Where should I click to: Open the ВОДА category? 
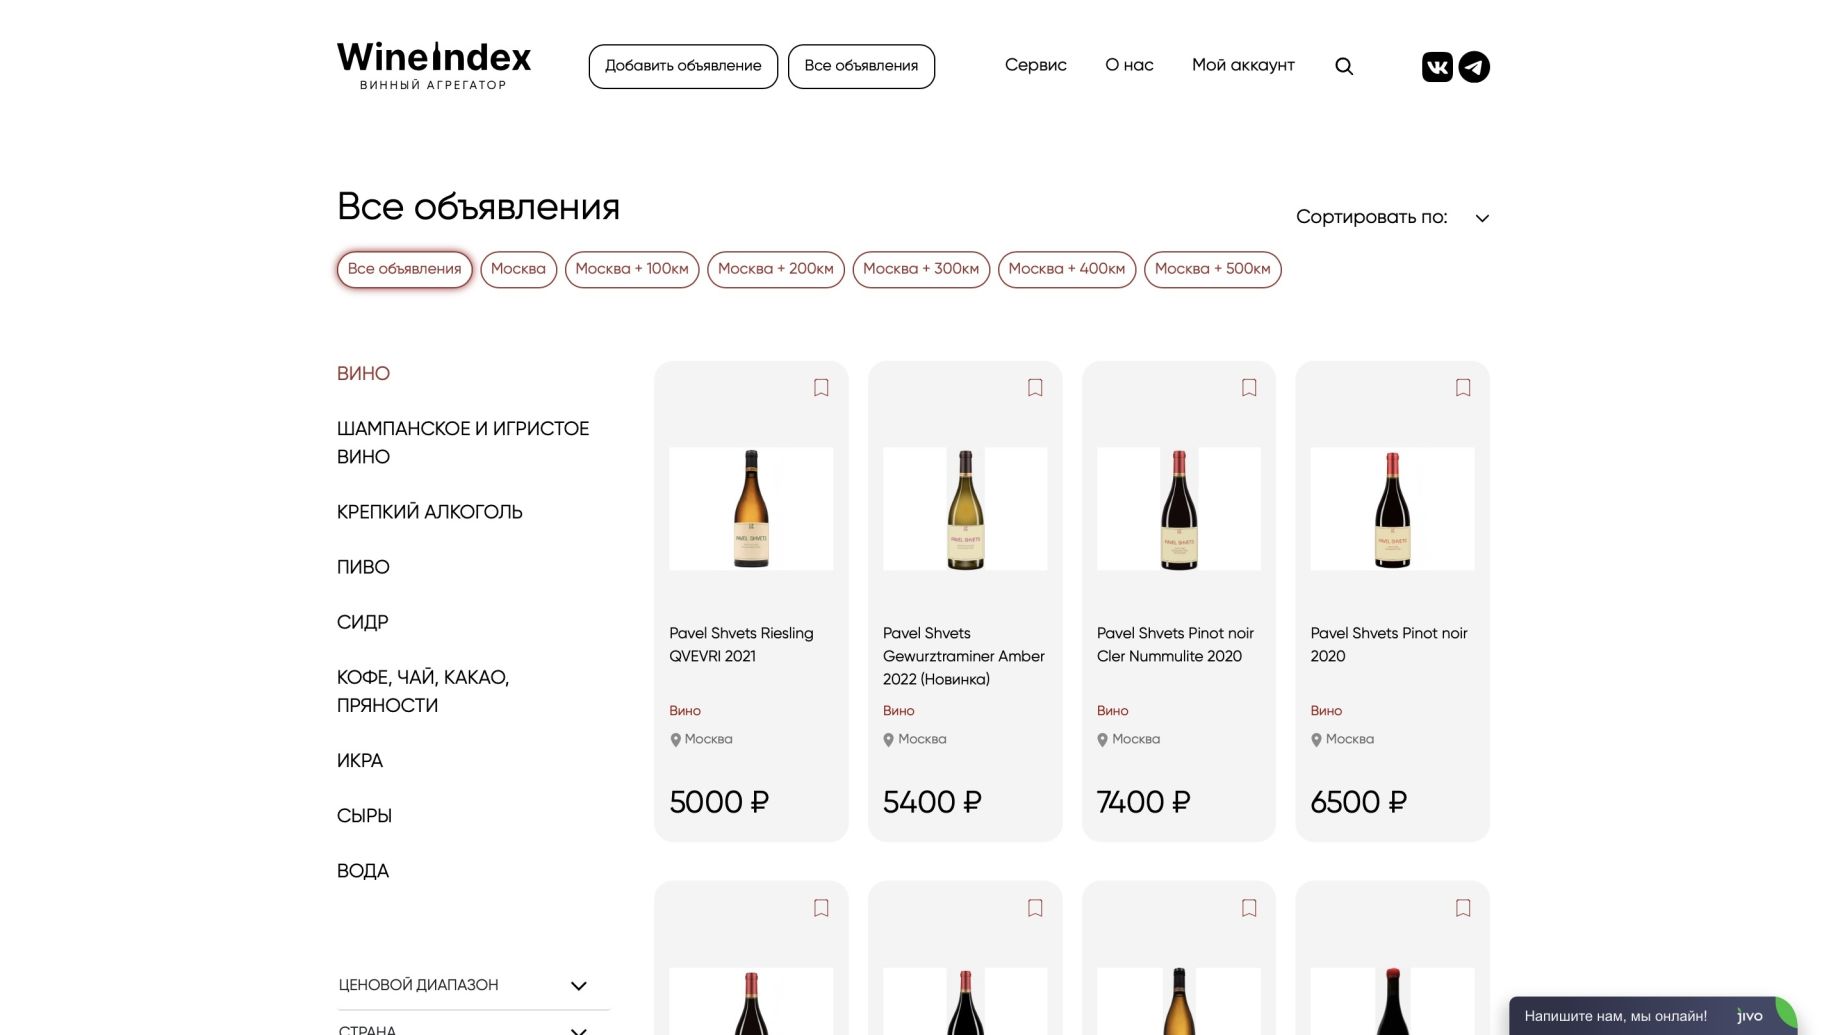point(363,871)
